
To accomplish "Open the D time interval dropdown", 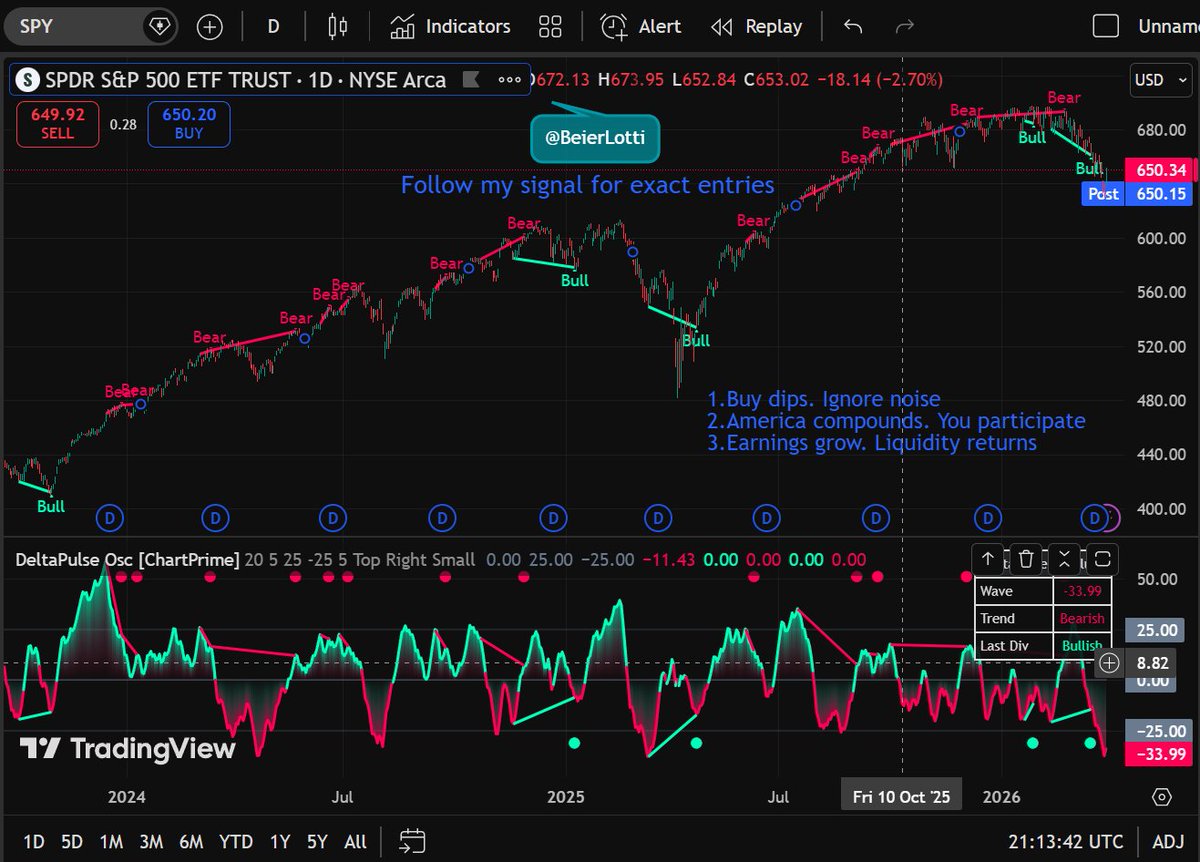I will point(273,27).
